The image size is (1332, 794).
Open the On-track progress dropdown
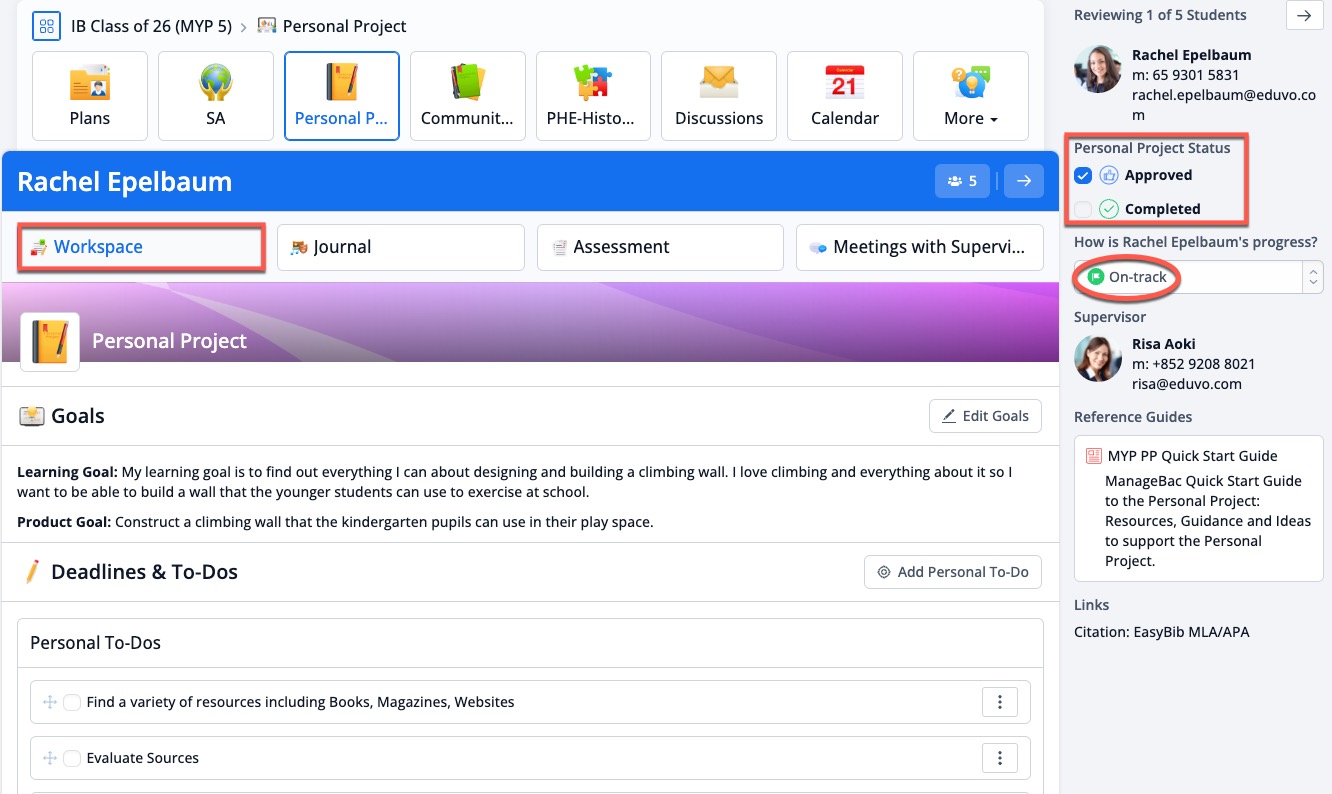1199,277
